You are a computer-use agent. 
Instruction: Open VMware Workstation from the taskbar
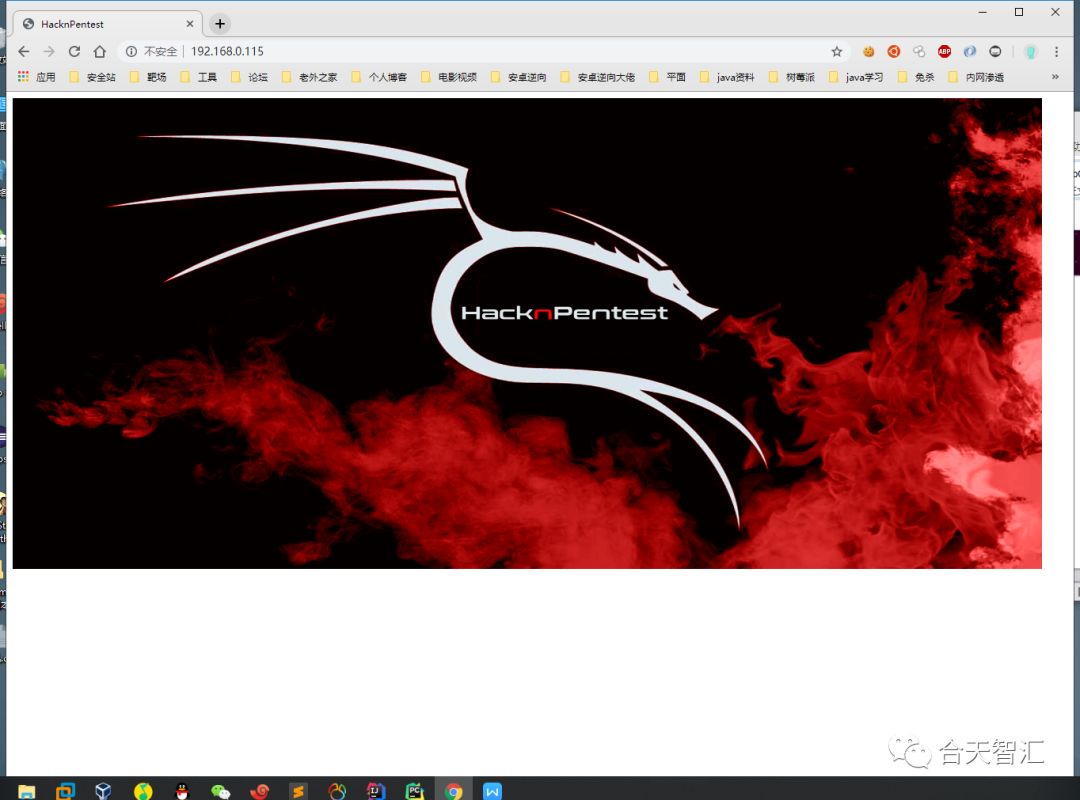point(65,791)
